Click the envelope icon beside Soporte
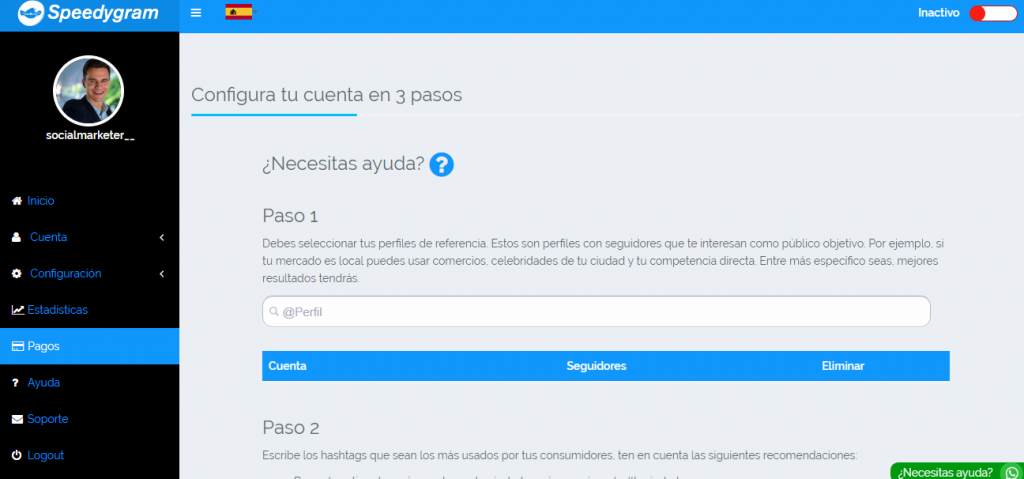Viewport: 1024px width, 479px height. (x=18, y=419)
